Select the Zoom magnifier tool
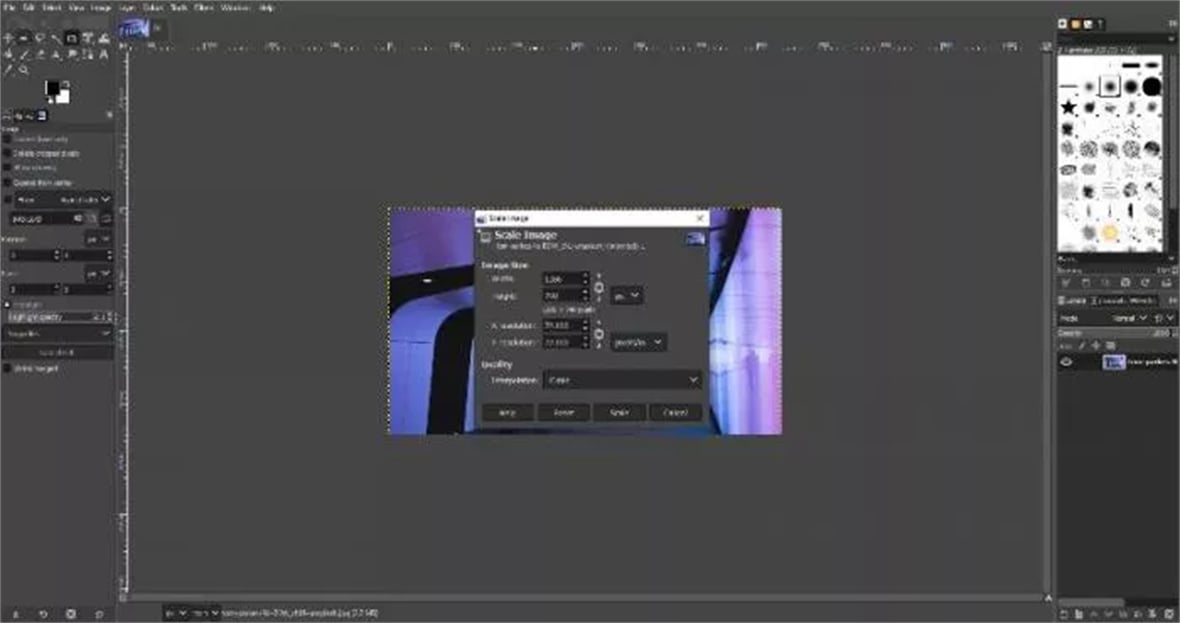 [23, 69]
